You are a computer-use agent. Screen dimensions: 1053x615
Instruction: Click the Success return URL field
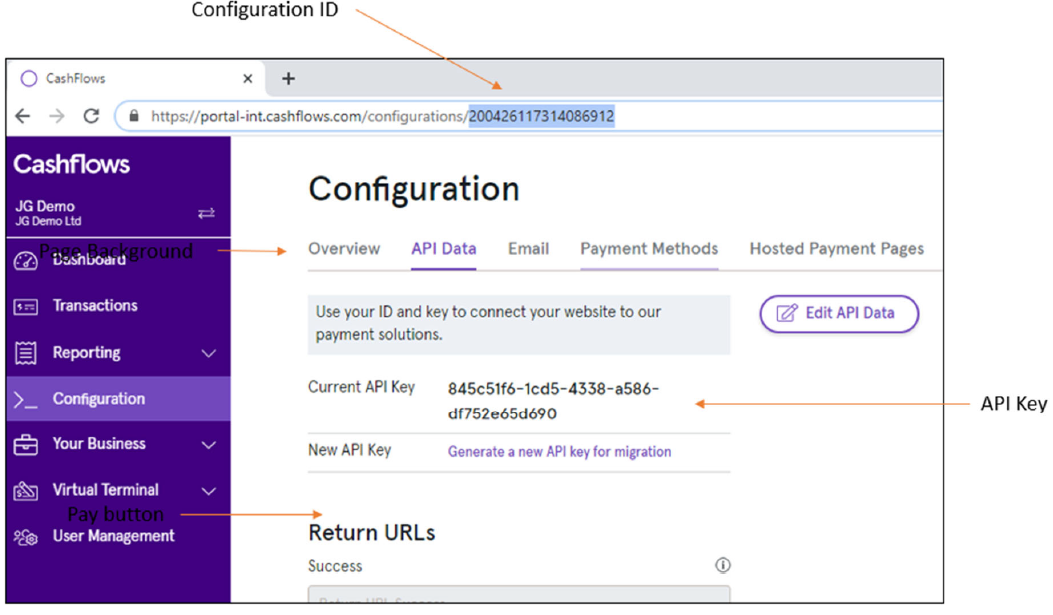click(x=519, y=594)
